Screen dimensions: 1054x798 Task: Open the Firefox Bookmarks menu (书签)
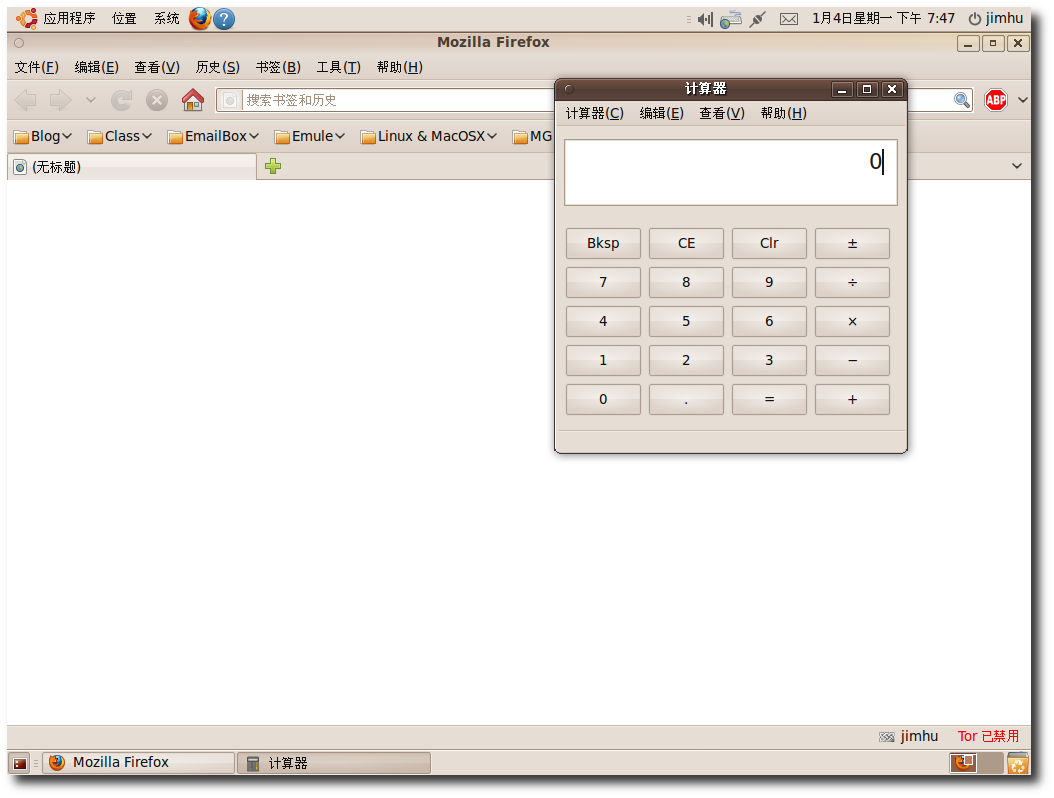point(278,67)
